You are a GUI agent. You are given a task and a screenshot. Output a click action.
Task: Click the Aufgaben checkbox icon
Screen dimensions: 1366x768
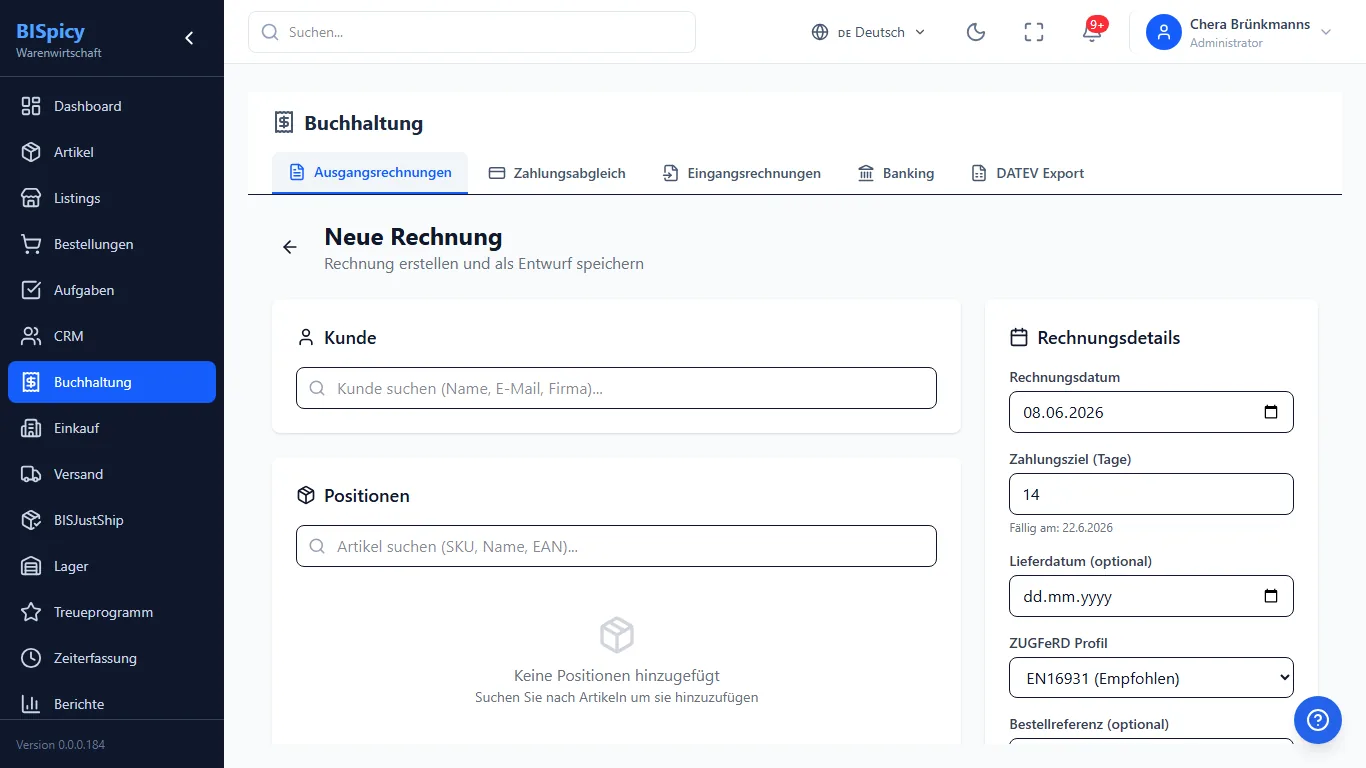coord(31,290)
